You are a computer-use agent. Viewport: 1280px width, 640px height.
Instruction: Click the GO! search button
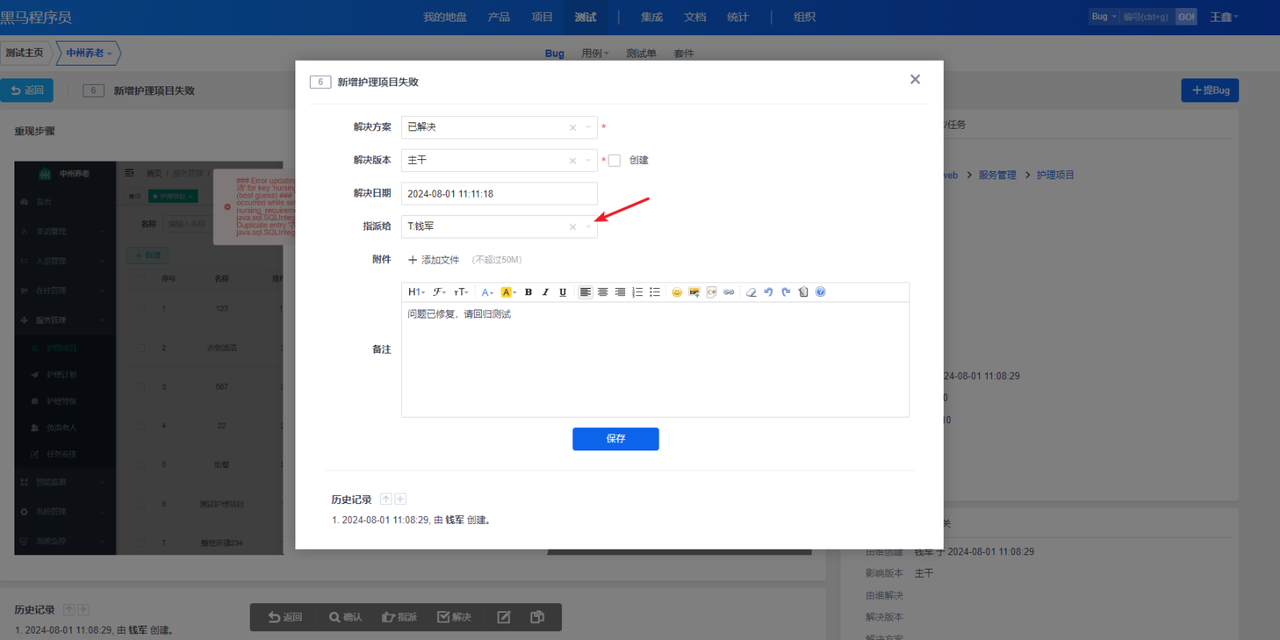pyautogui.click(x=1186, y=17)
